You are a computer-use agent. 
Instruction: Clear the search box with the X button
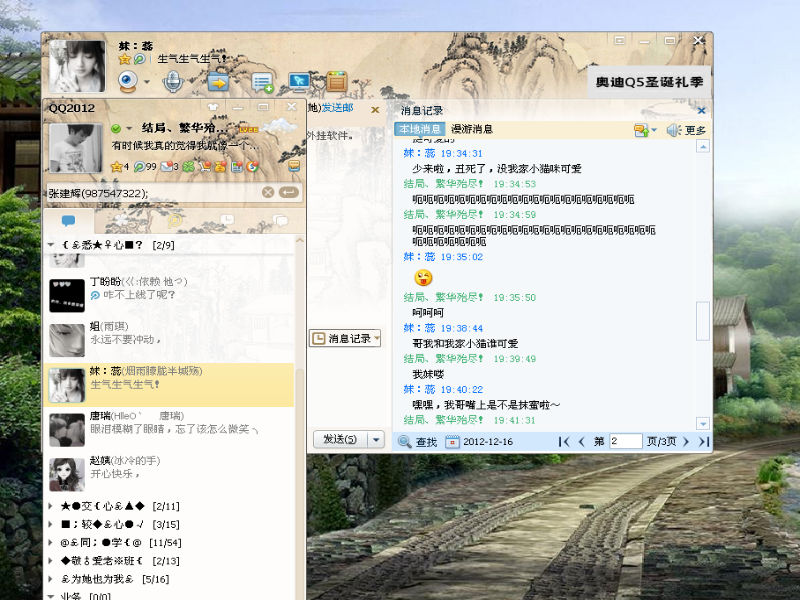268,192
